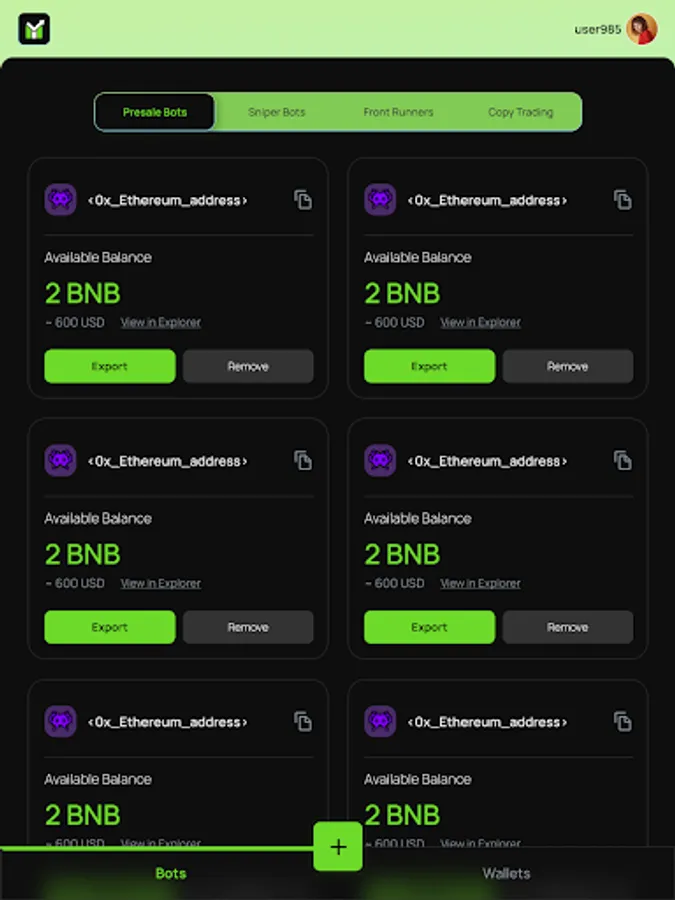
Task: Copy address of the top-left bot card
Action: point(303,200)
